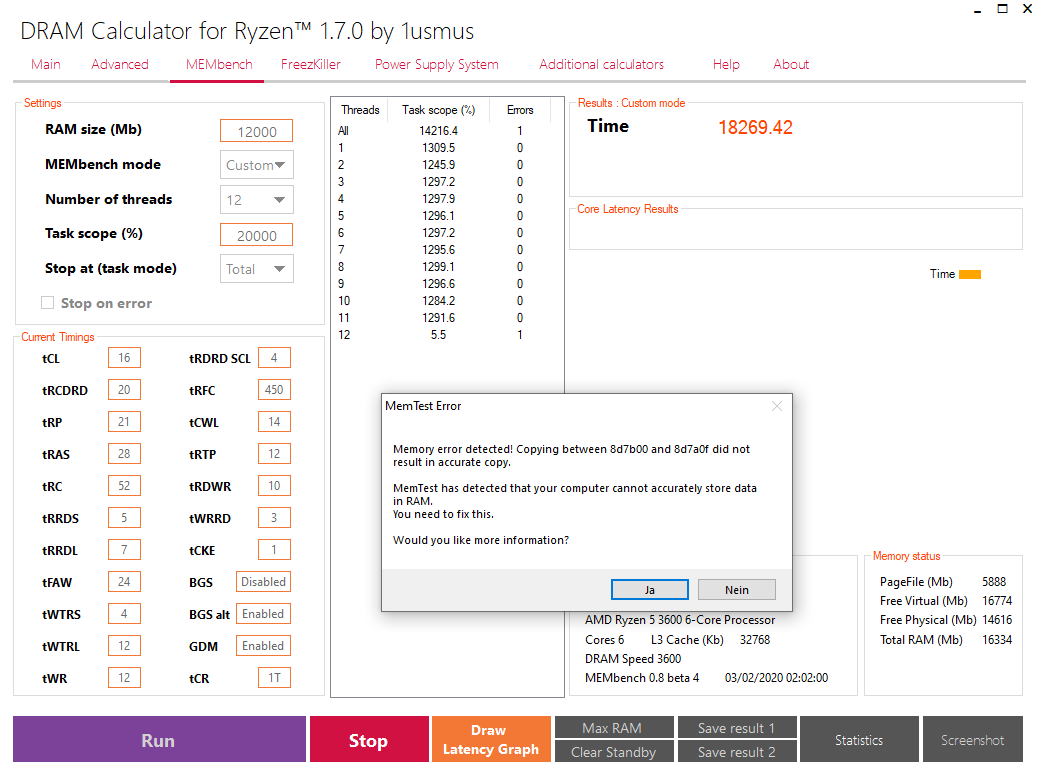Viewport: 1043px width, 783px height.
Task: Click the tFAW value 24 box
Action: (124, 581)
